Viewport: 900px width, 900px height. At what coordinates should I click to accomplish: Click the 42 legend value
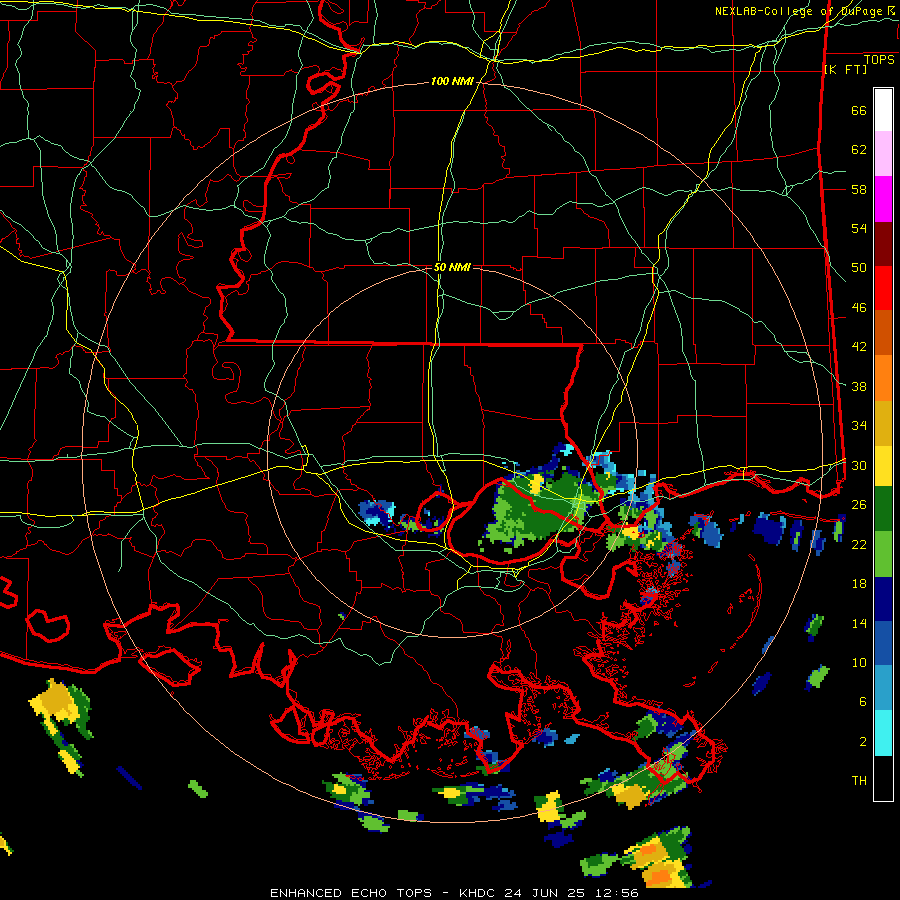point(859,347)
